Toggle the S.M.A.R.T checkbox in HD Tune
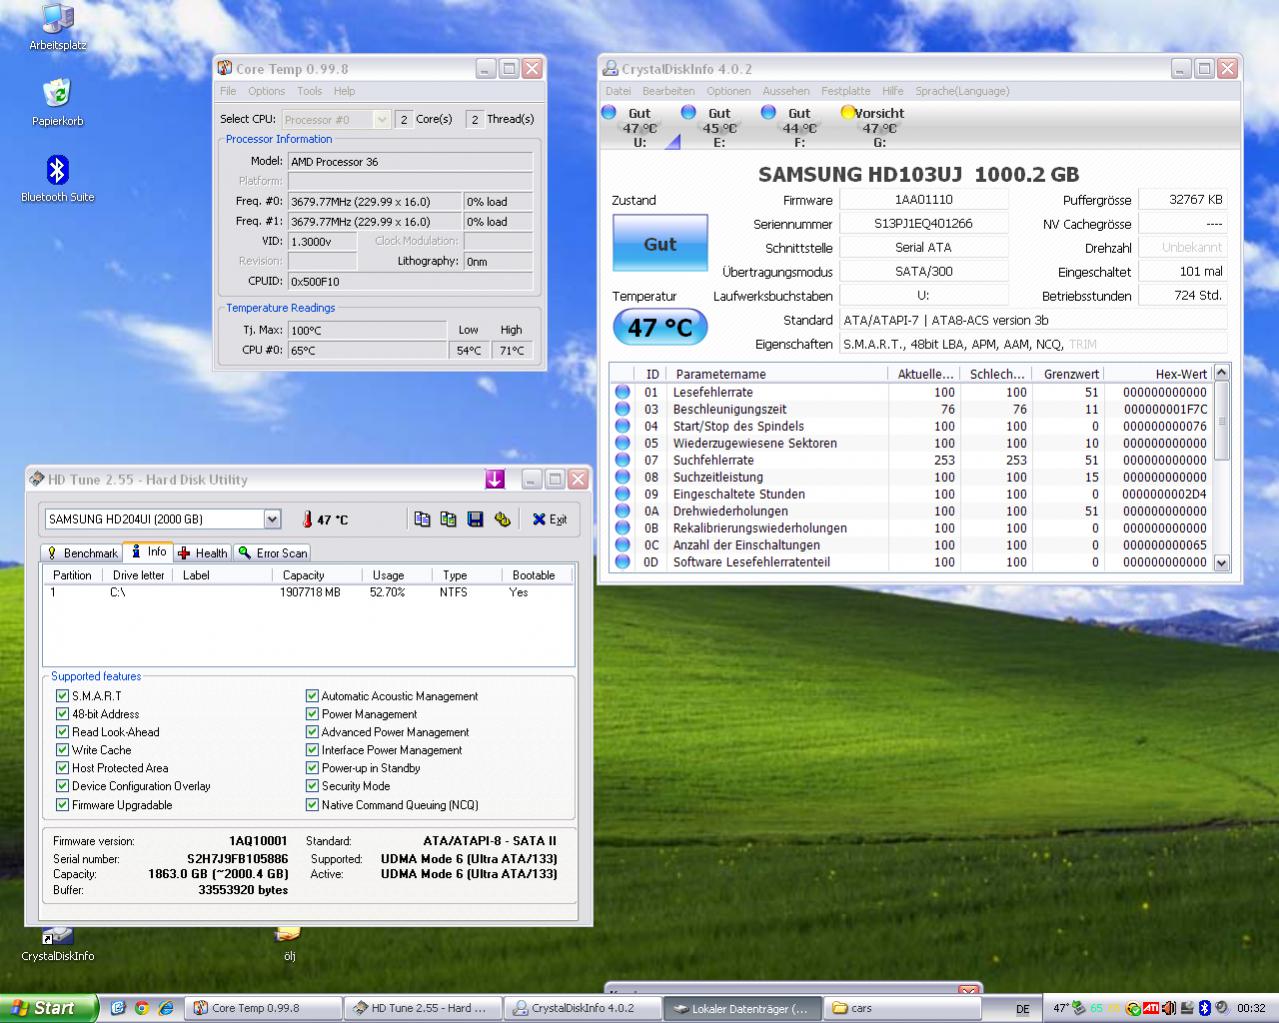The image size is (1279, 1023). pos(62,696)
